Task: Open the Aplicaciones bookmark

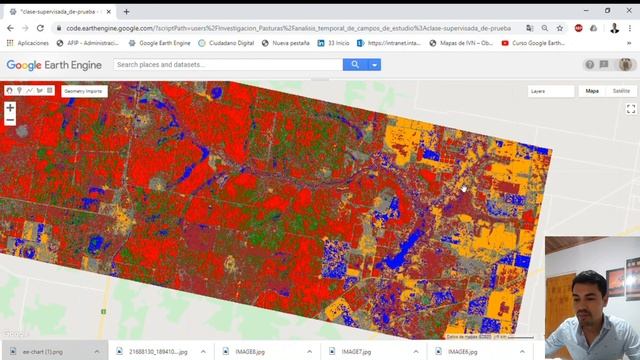Action: [x=28, y=43]
